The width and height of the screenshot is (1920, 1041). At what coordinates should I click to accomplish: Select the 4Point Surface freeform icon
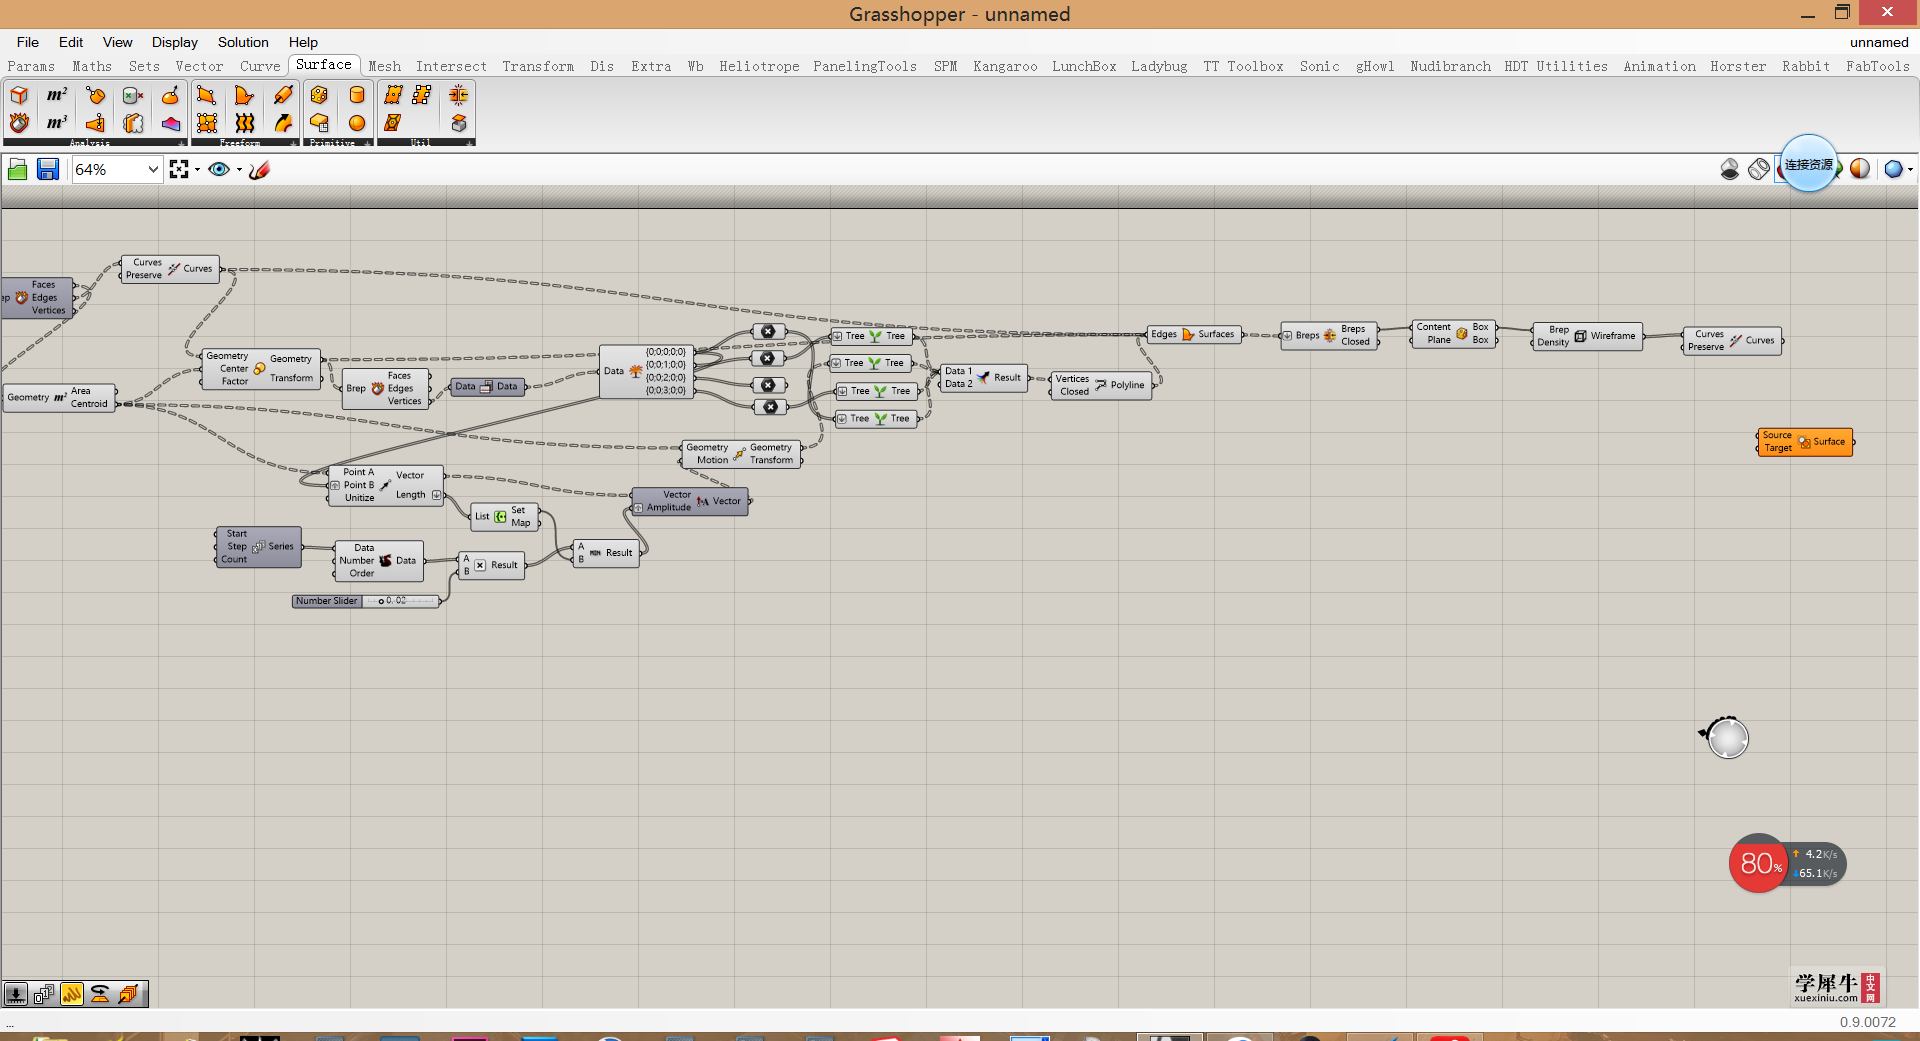tap(207, 96)
